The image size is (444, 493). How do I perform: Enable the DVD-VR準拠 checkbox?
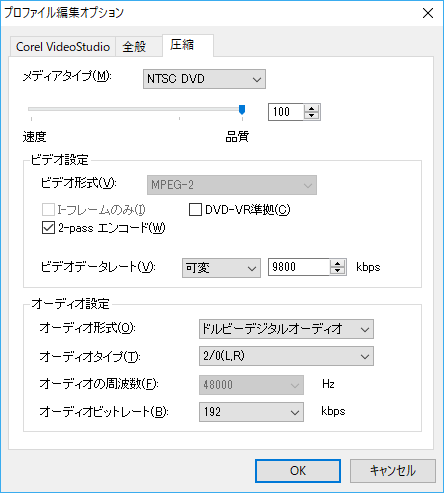[195, 210]
